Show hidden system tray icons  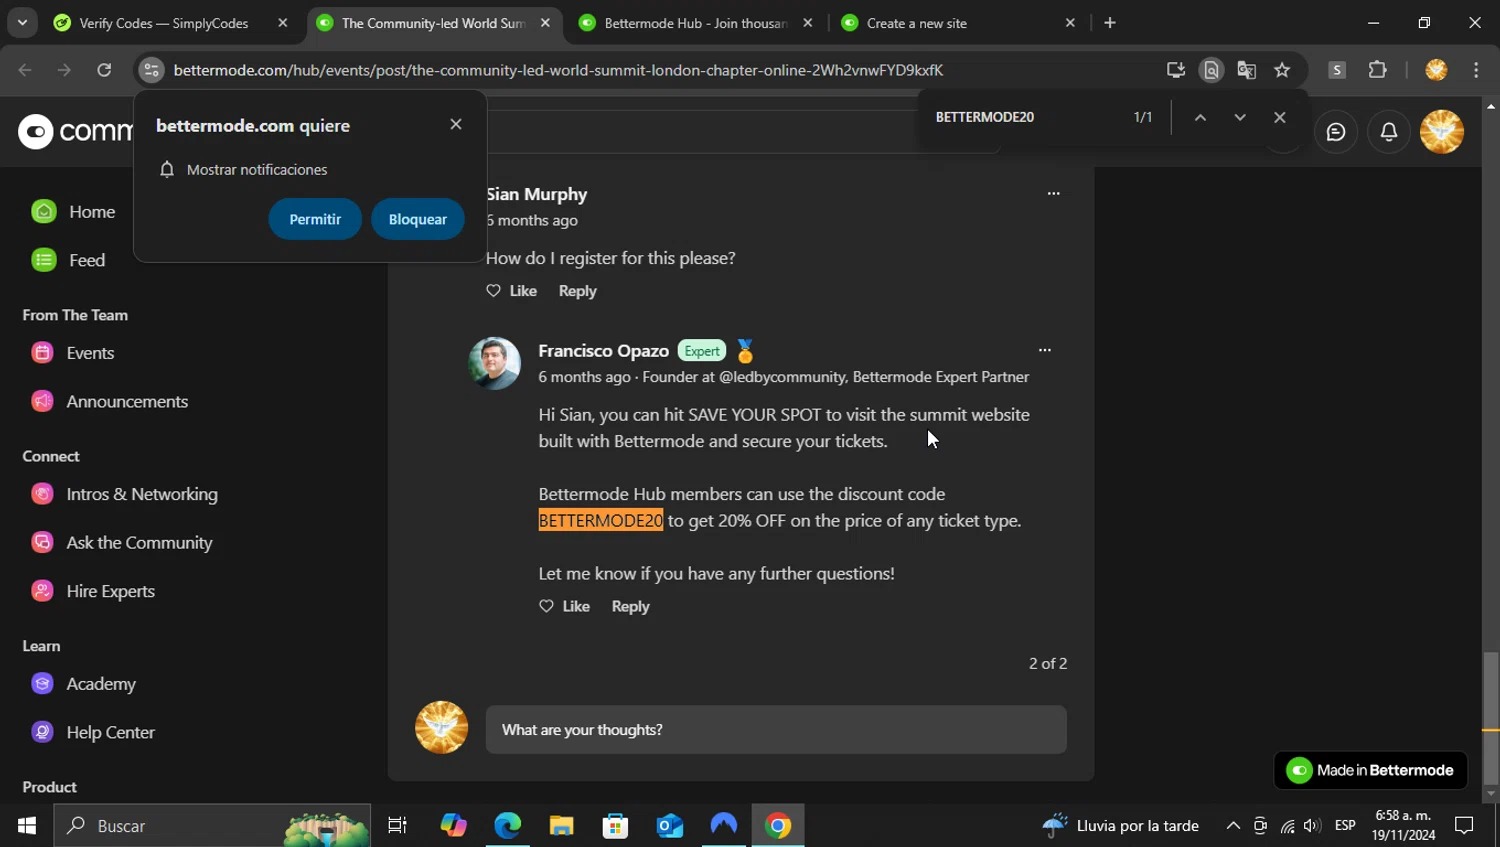(x=1233, y=826)
